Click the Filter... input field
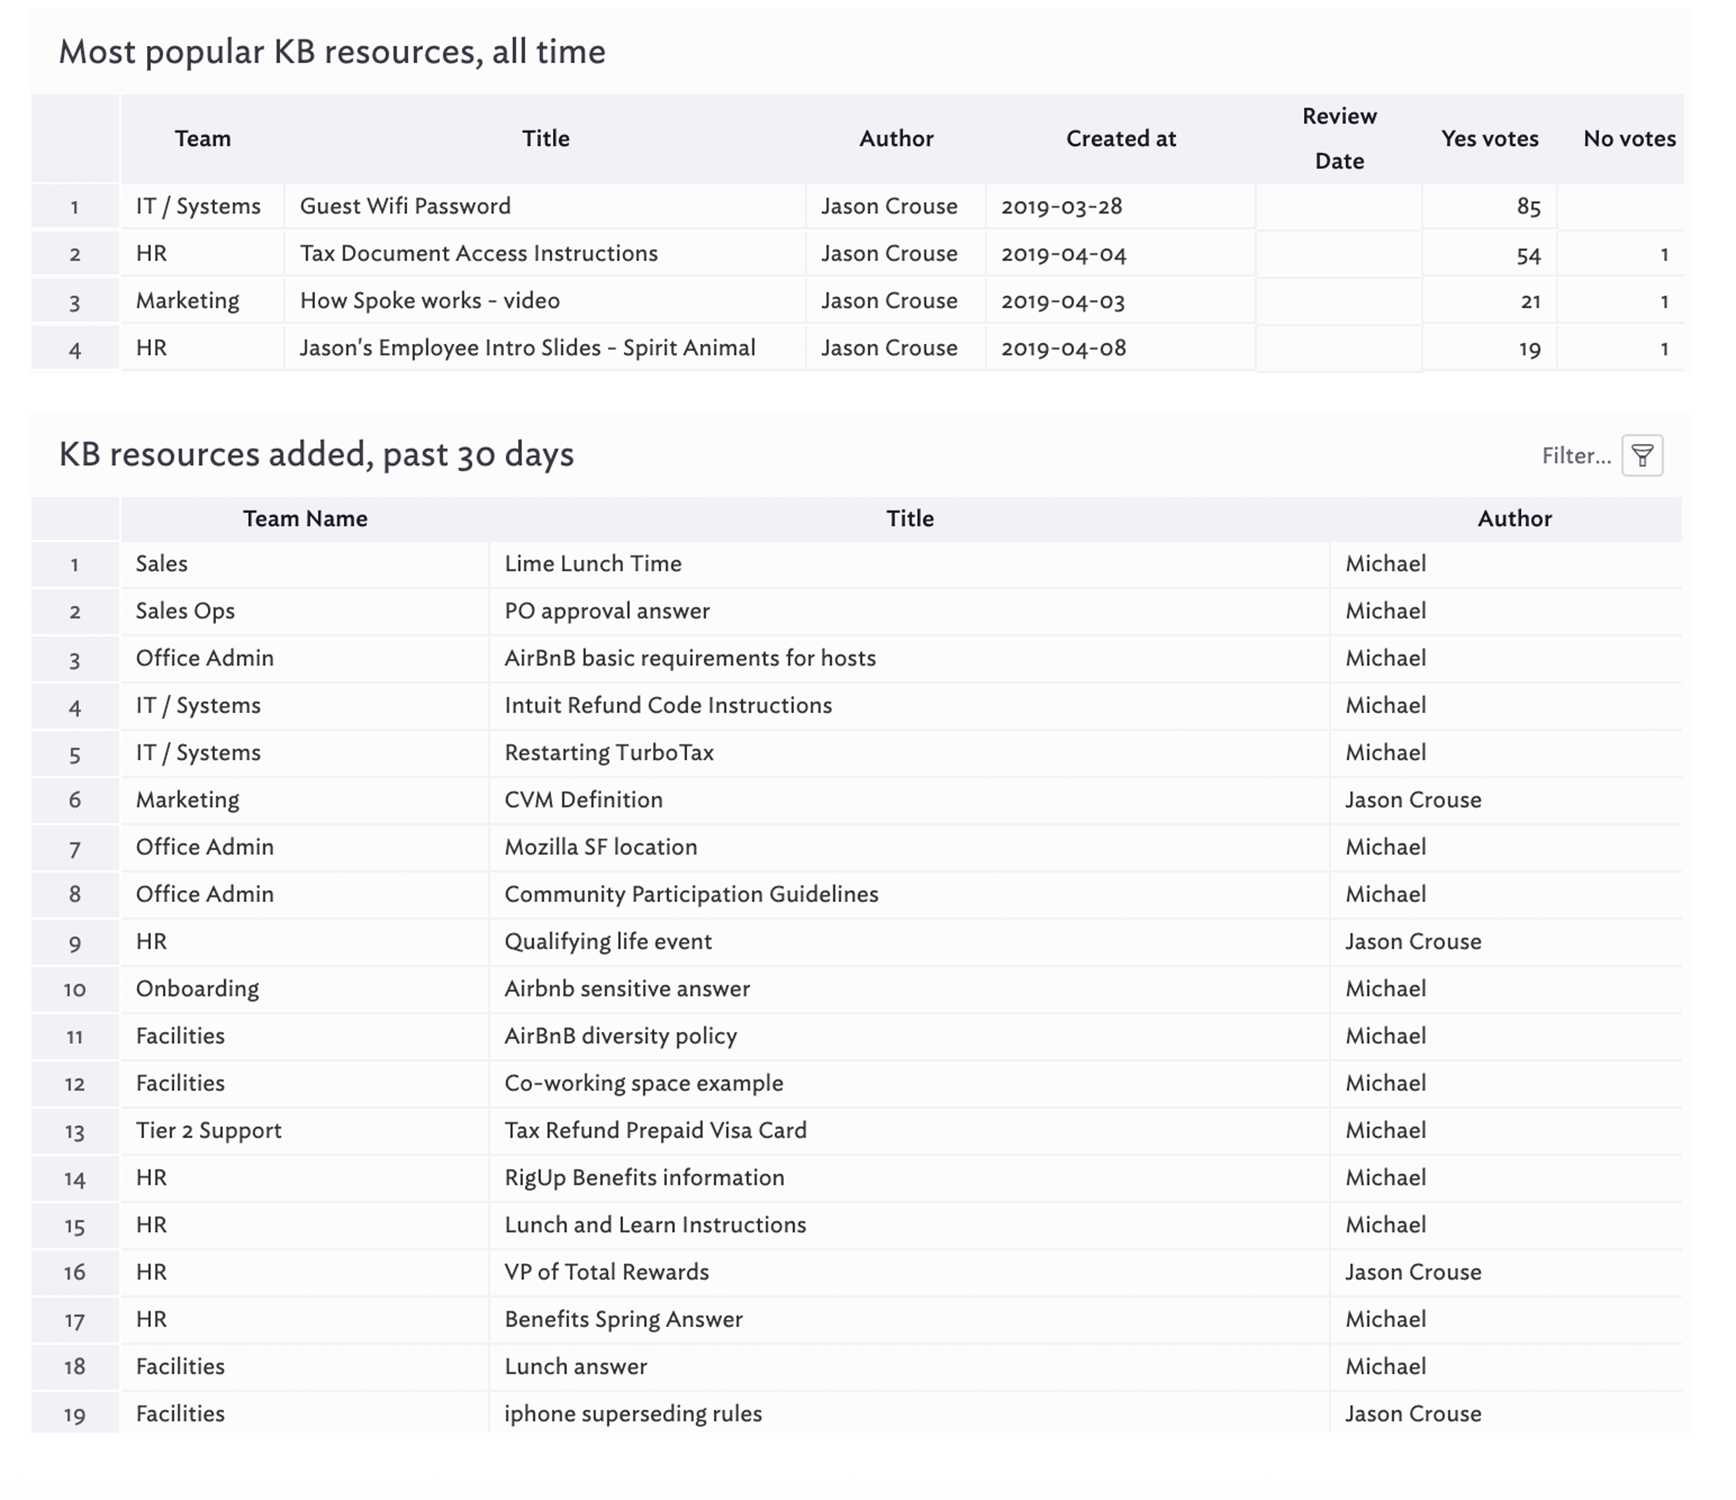The image size is (1736, 1500). tap(1576, 456)
